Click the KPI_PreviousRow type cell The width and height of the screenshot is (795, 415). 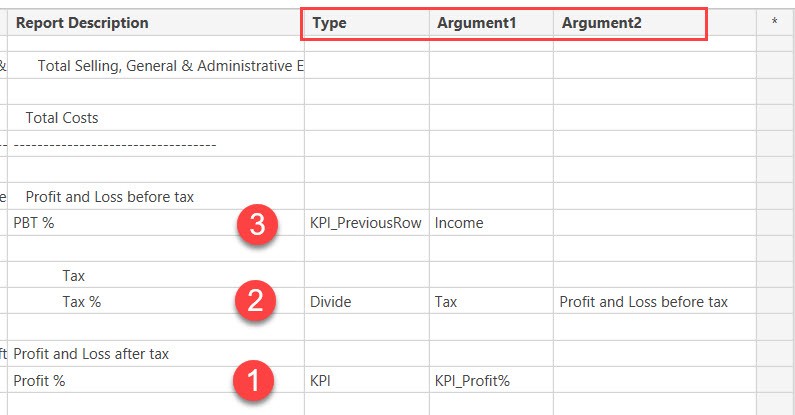(x=367, y=223)
